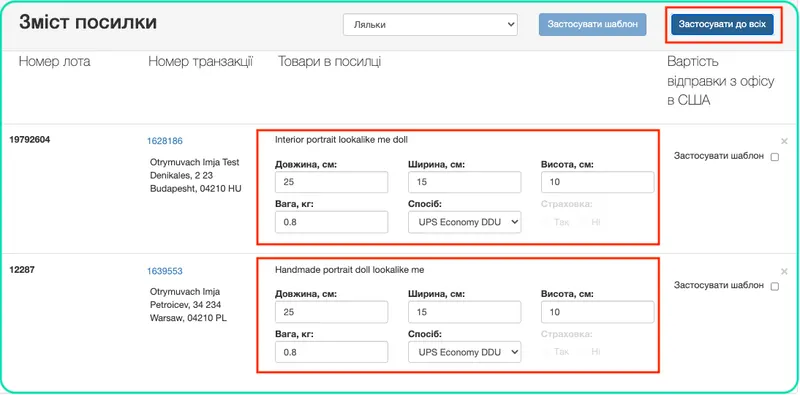Click address line 'Budapesht, 04210 HU'
The image size is (800, 395).
pyautogui.click(x=195, y=189)
